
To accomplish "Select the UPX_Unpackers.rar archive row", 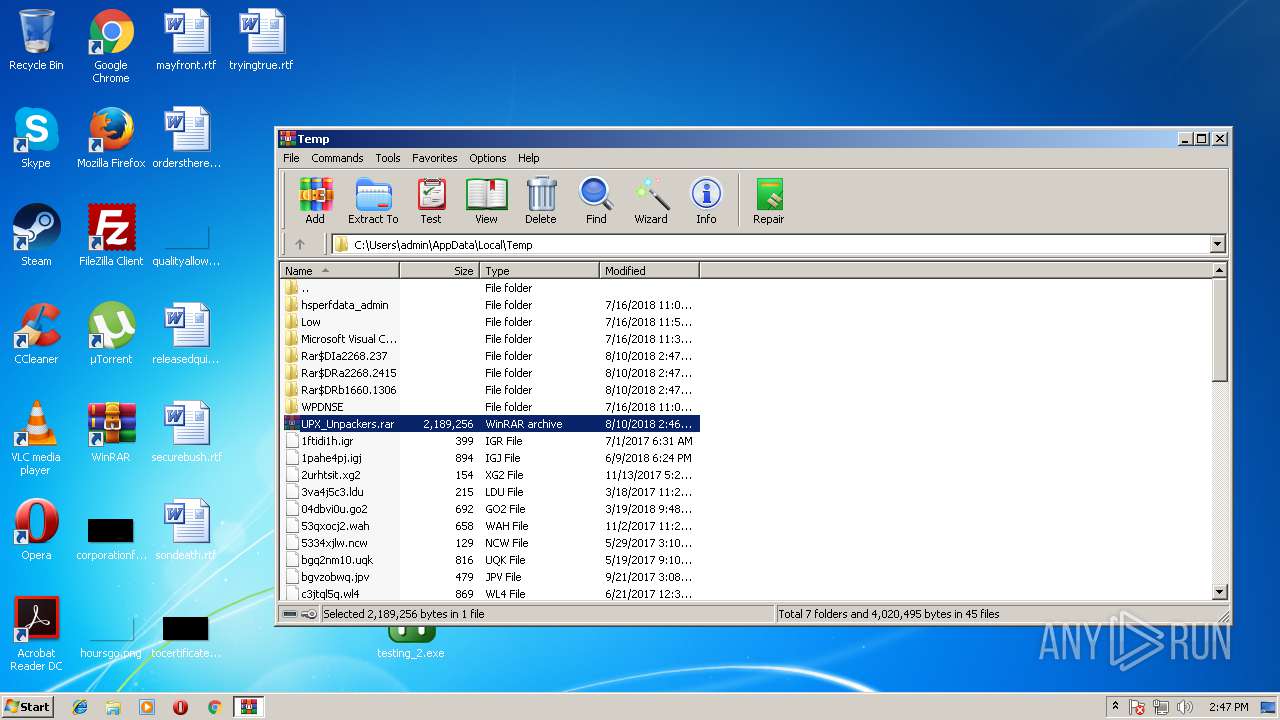I will pyautogui.click(x=490, y=424).
